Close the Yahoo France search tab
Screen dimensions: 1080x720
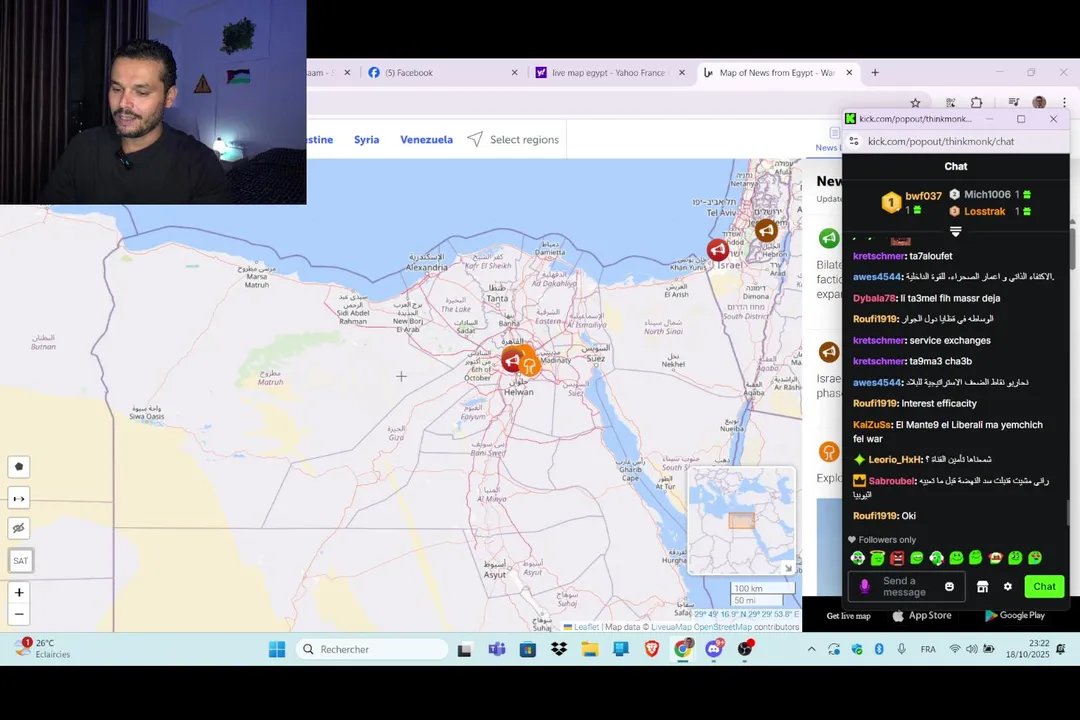tap(682, 72)
